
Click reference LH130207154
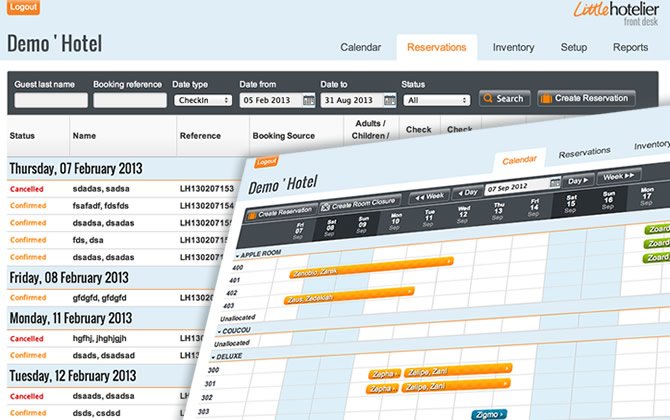coord(207,206)
